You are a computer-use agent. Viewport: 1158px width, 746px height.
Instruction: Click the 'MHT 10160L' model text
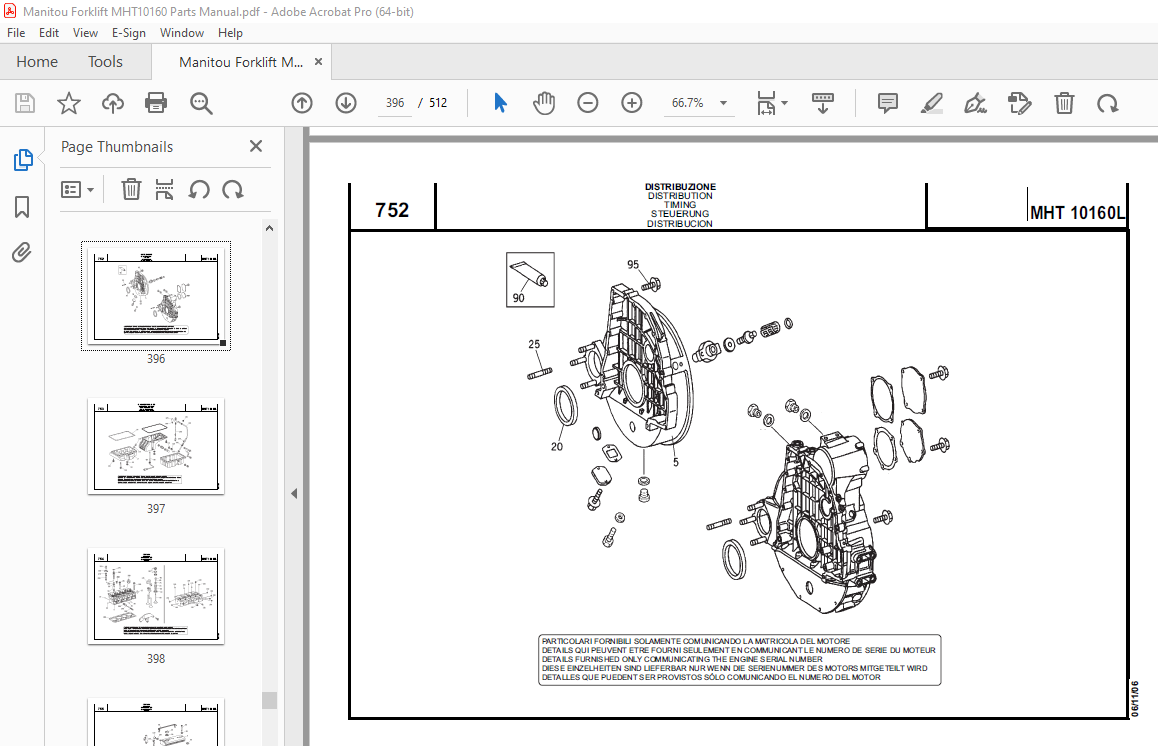tap(1077, 213)
